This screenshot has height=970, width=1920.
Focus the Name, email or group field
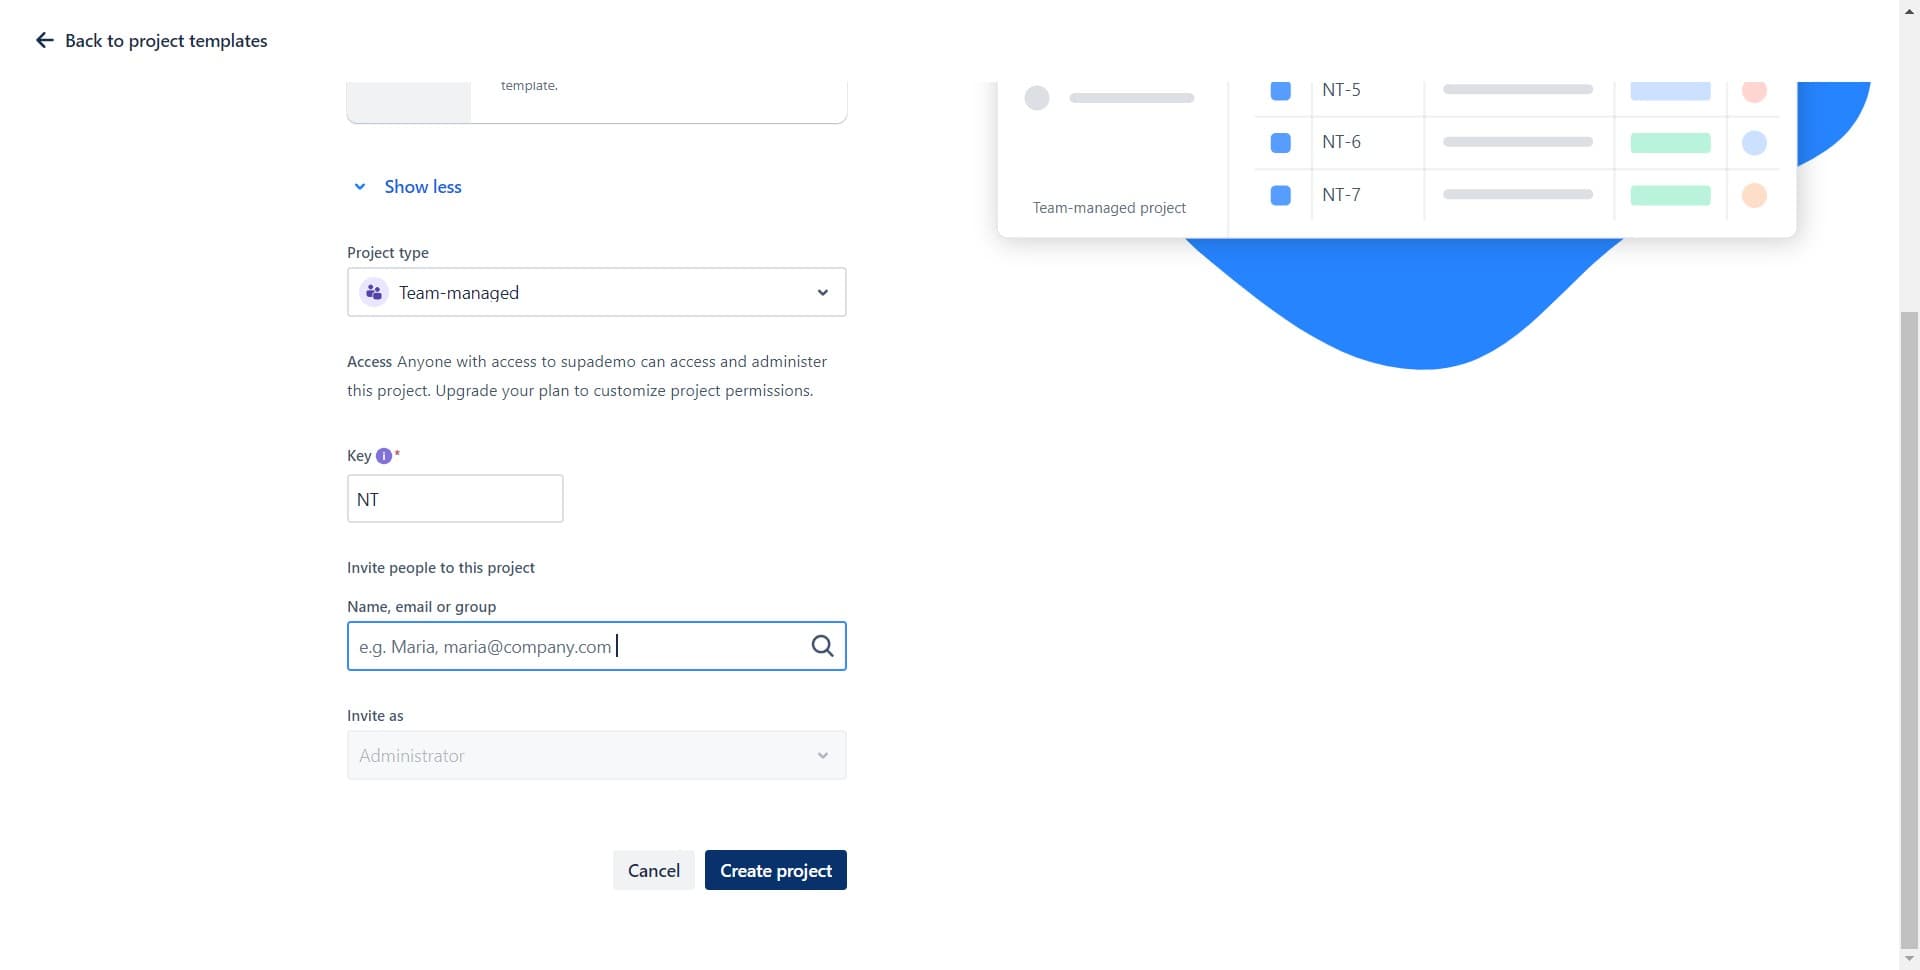[x=580, y=646]
